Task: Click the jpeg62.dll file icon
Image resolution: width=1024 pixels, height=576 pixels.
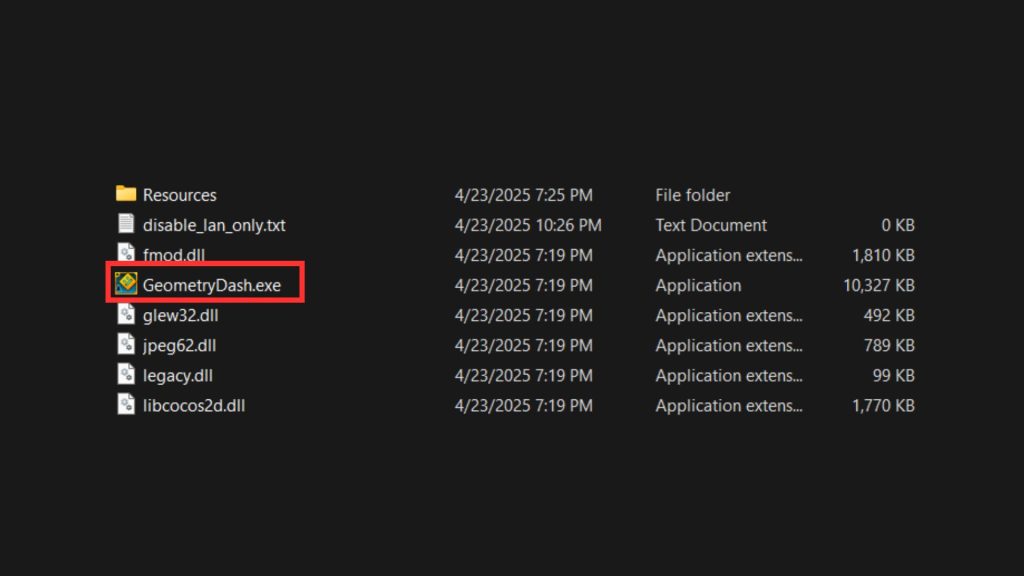Action: coord(126,345)
